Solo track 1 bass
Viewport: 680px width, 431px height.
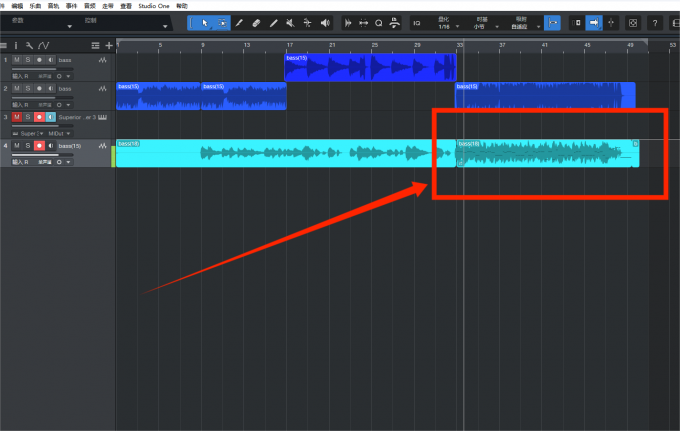[x=28, y=60]
